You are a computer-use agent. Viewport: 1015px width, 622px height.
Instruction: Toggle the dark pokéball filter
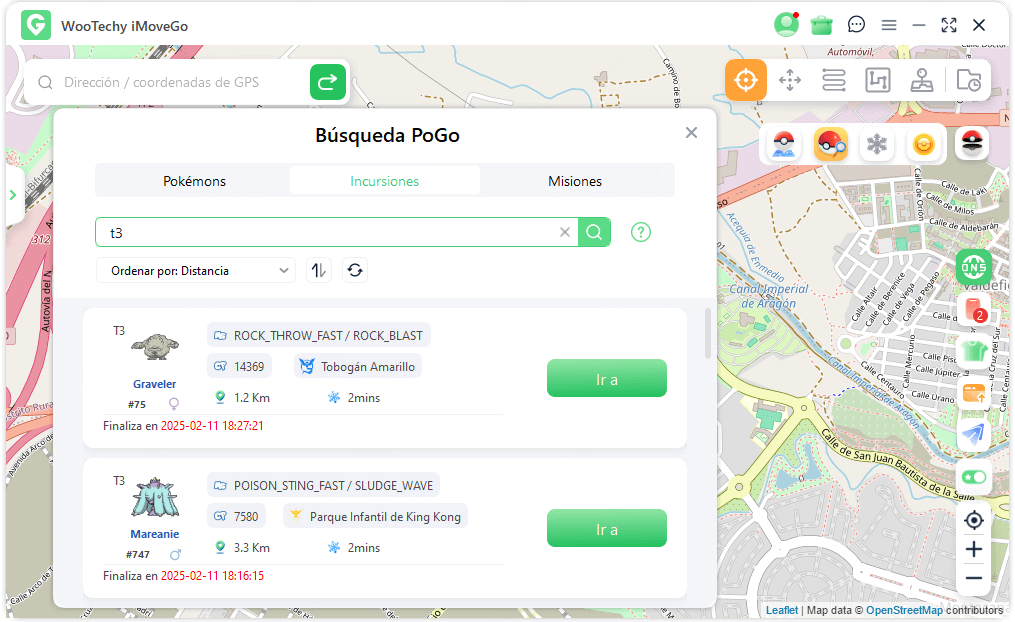click(x=971, y=143)
